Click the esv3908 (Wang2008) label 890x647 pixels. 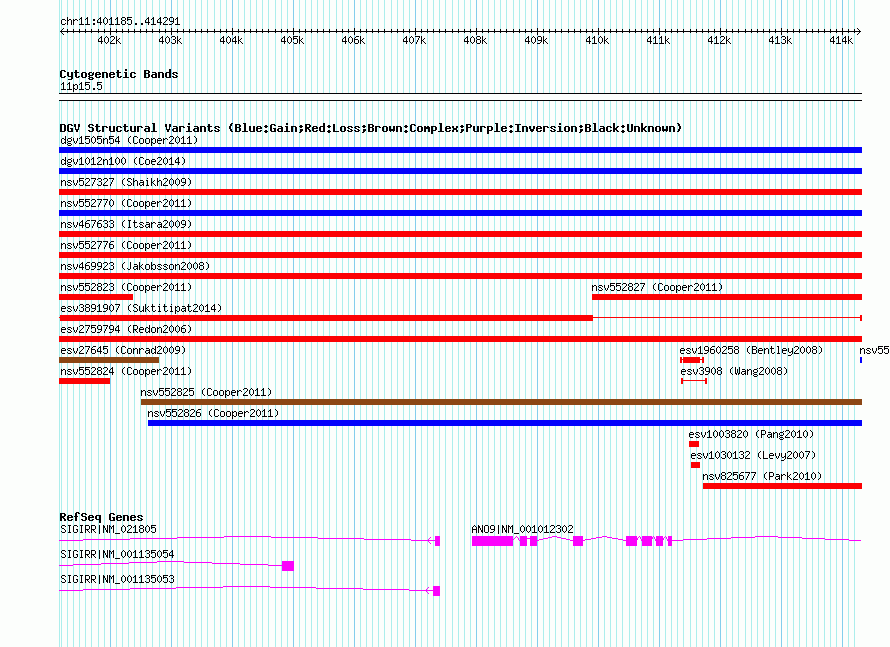pos(734,371)
